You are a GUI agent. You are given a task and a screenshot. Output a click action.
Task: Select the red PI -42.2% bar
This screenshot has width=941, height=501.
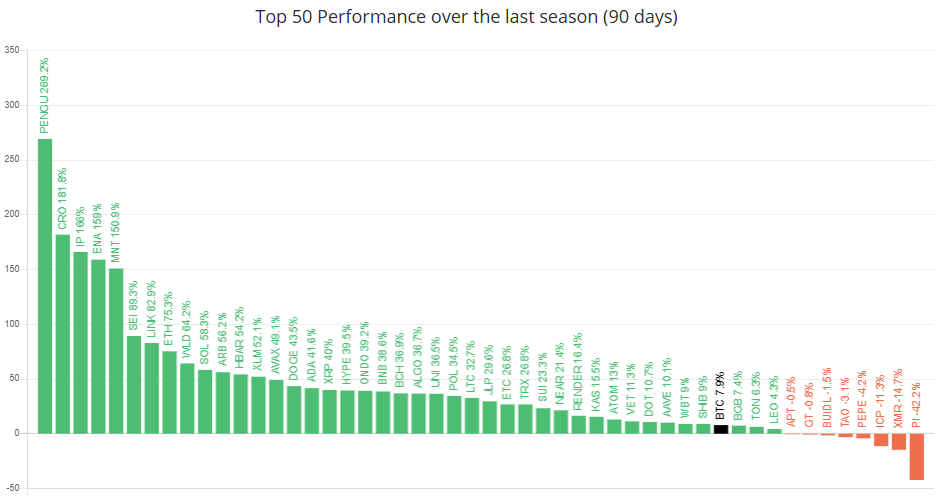click(x=916, y=456)
